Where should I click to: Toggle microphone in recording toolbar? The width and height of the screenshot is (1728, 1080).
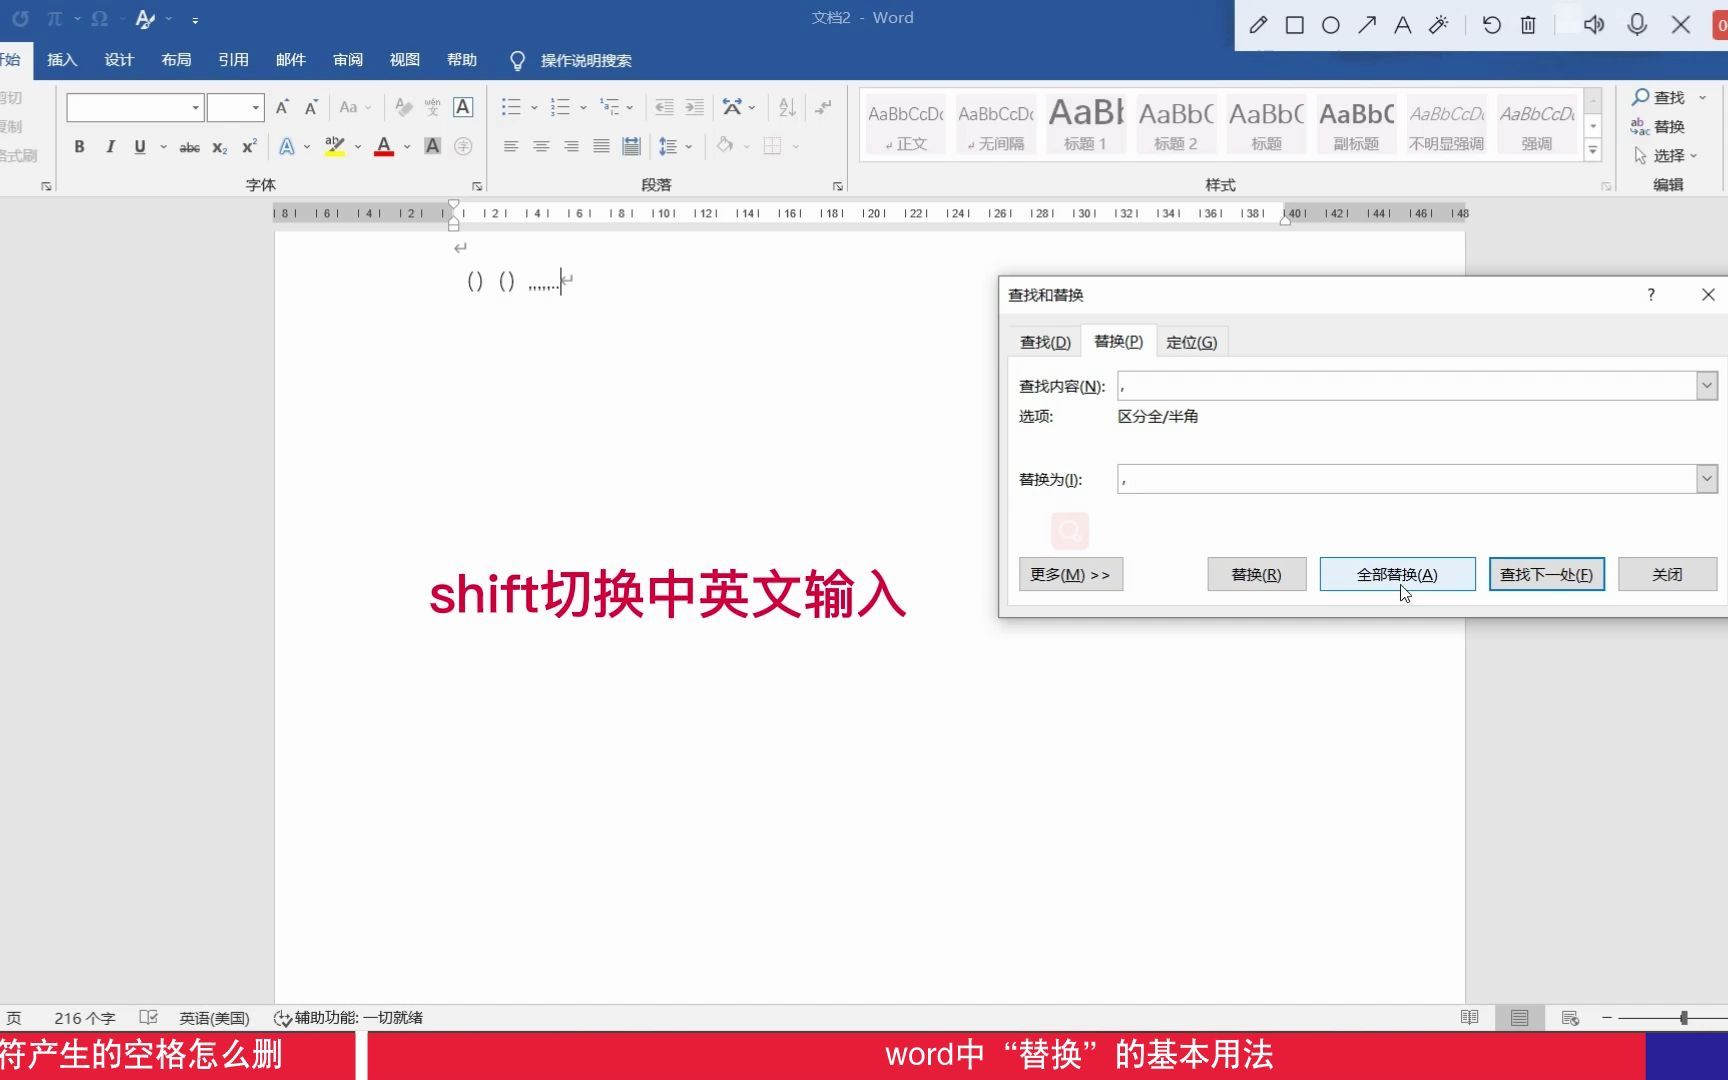1637,25
